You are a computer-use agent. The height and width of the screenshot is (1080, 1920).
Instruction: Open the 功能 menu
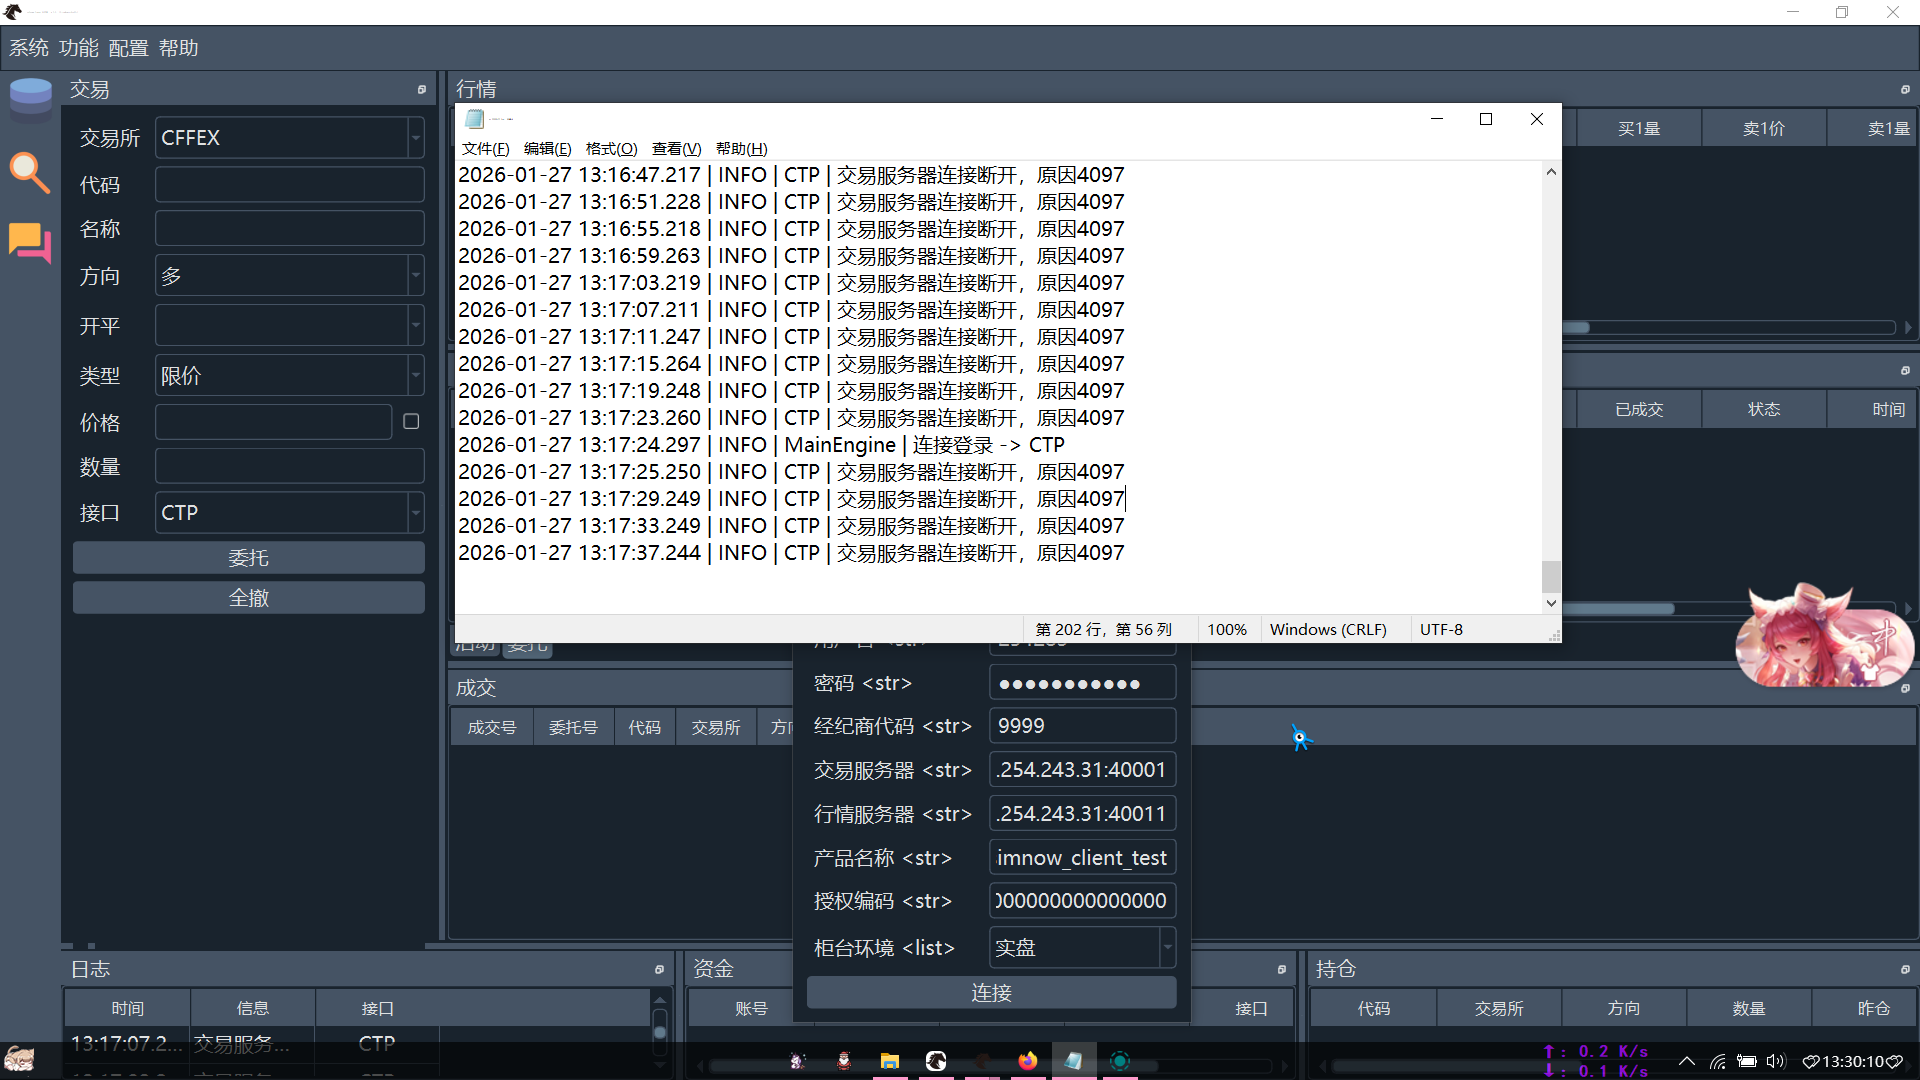pyautogui.click(x=78, y=48)
